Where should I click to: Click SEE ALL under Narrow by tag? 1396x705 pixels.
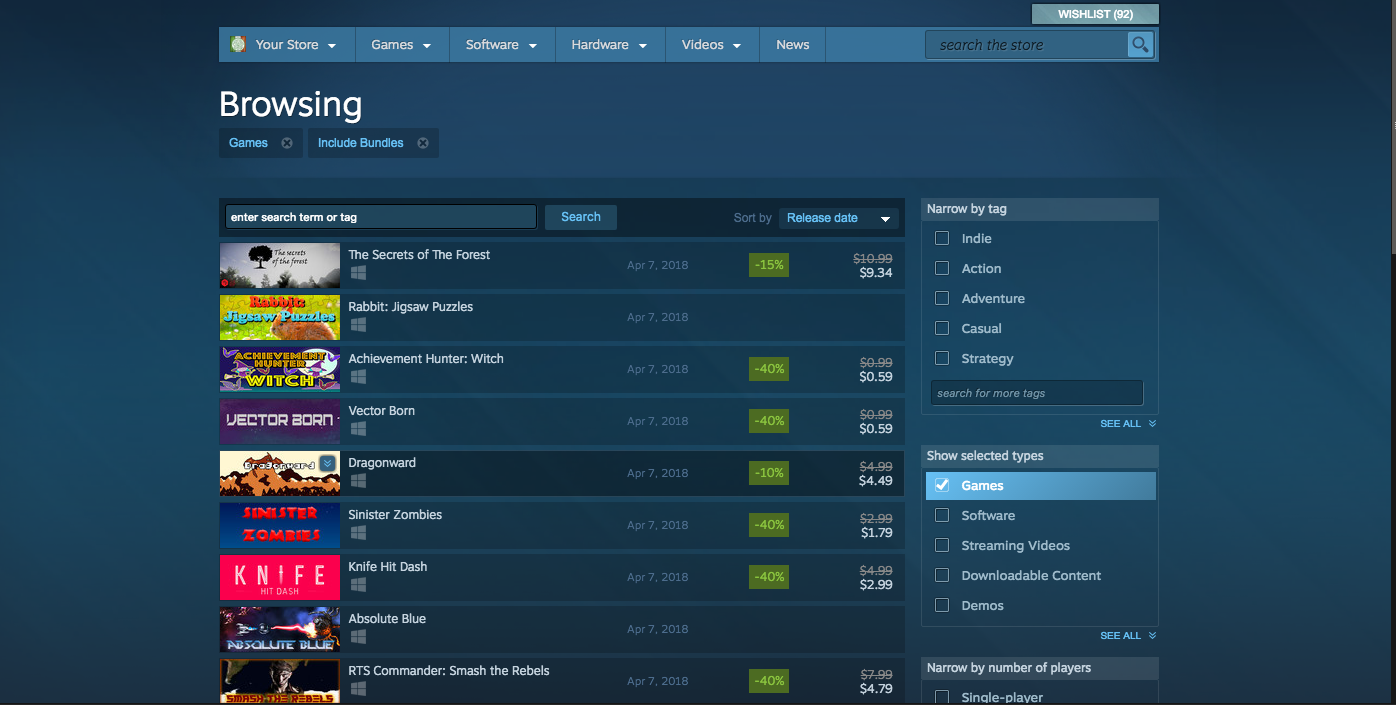[1128, 424]
